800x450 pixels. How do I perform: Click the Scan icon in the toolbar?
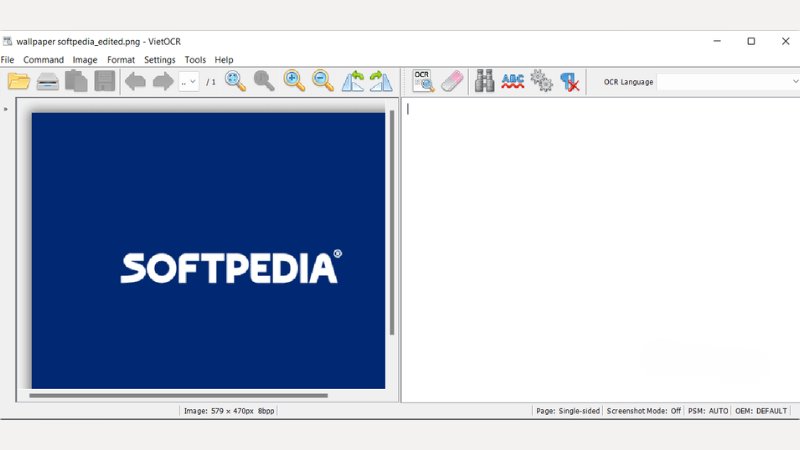tap(47, 81)
